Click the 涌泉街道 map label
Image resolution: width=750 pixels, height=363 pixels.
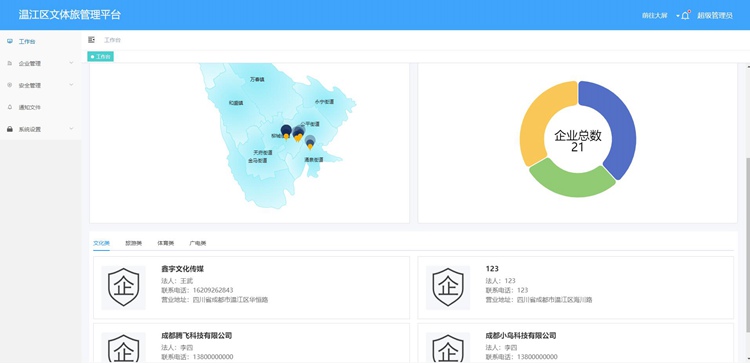[314, 160]
